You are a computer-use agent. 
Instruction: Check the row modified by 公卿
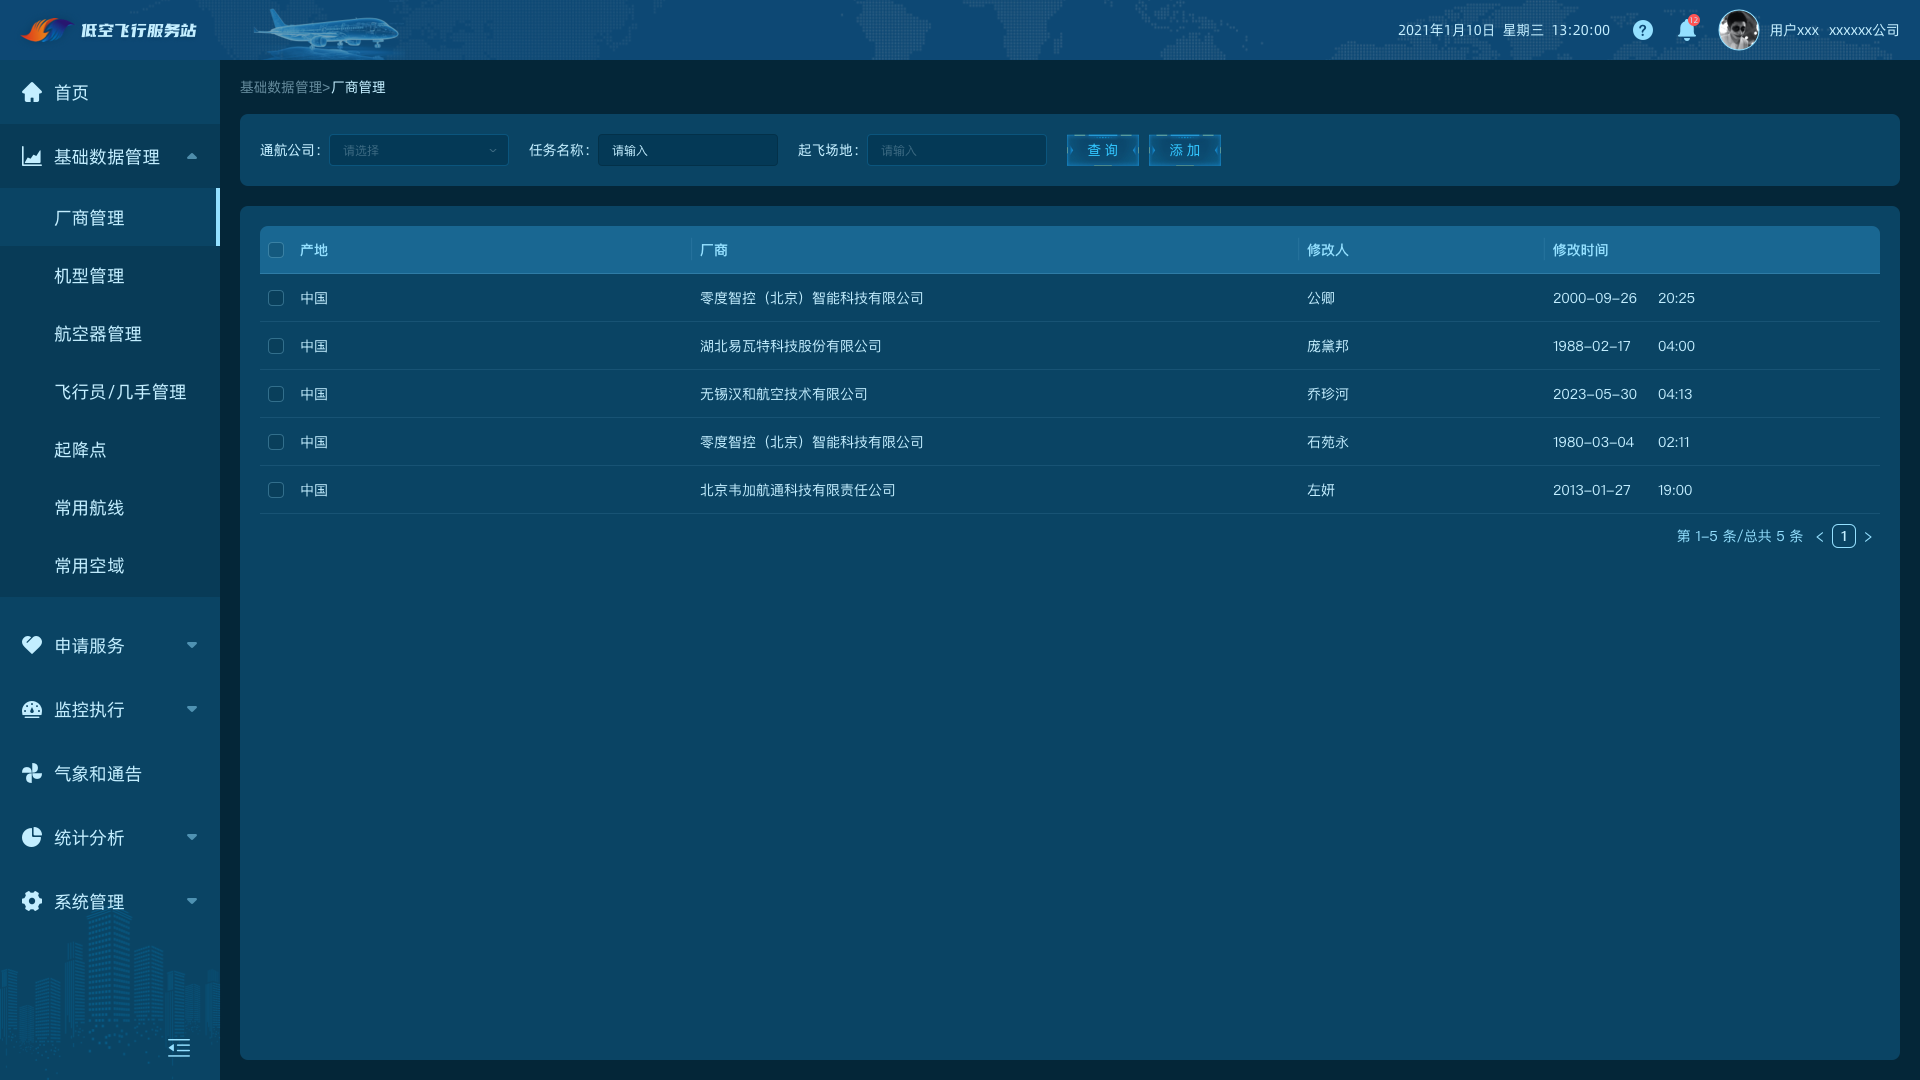coord(276,298)
